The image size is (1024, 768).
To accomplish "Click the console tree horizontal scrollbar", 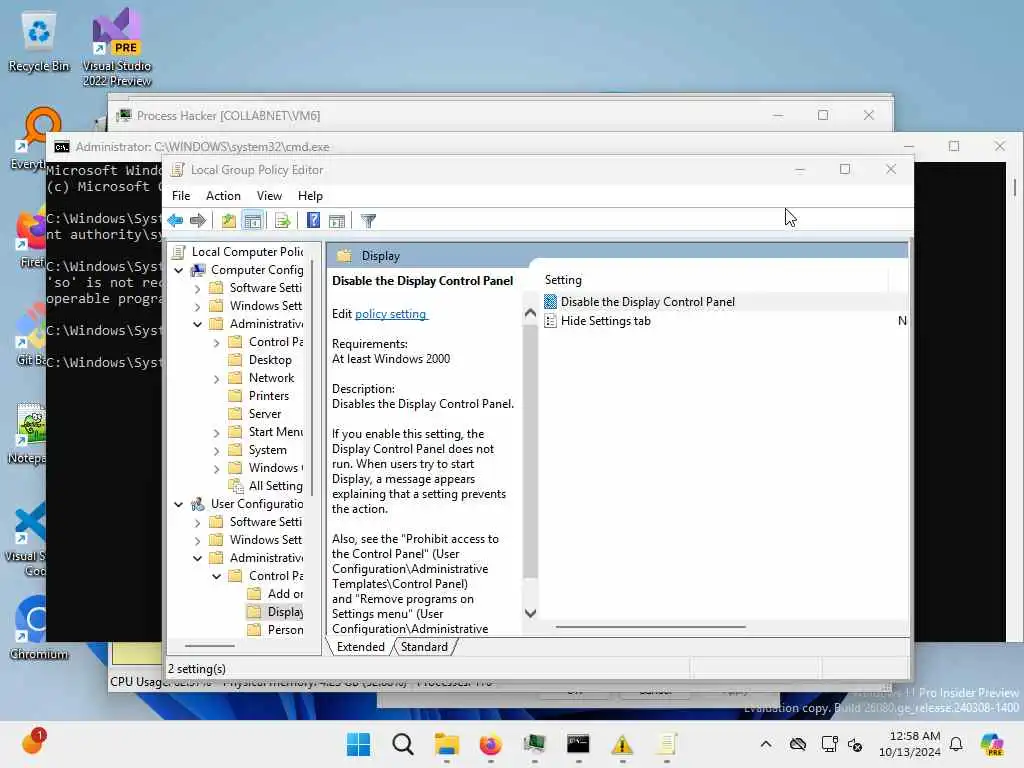I will (210, 646).
